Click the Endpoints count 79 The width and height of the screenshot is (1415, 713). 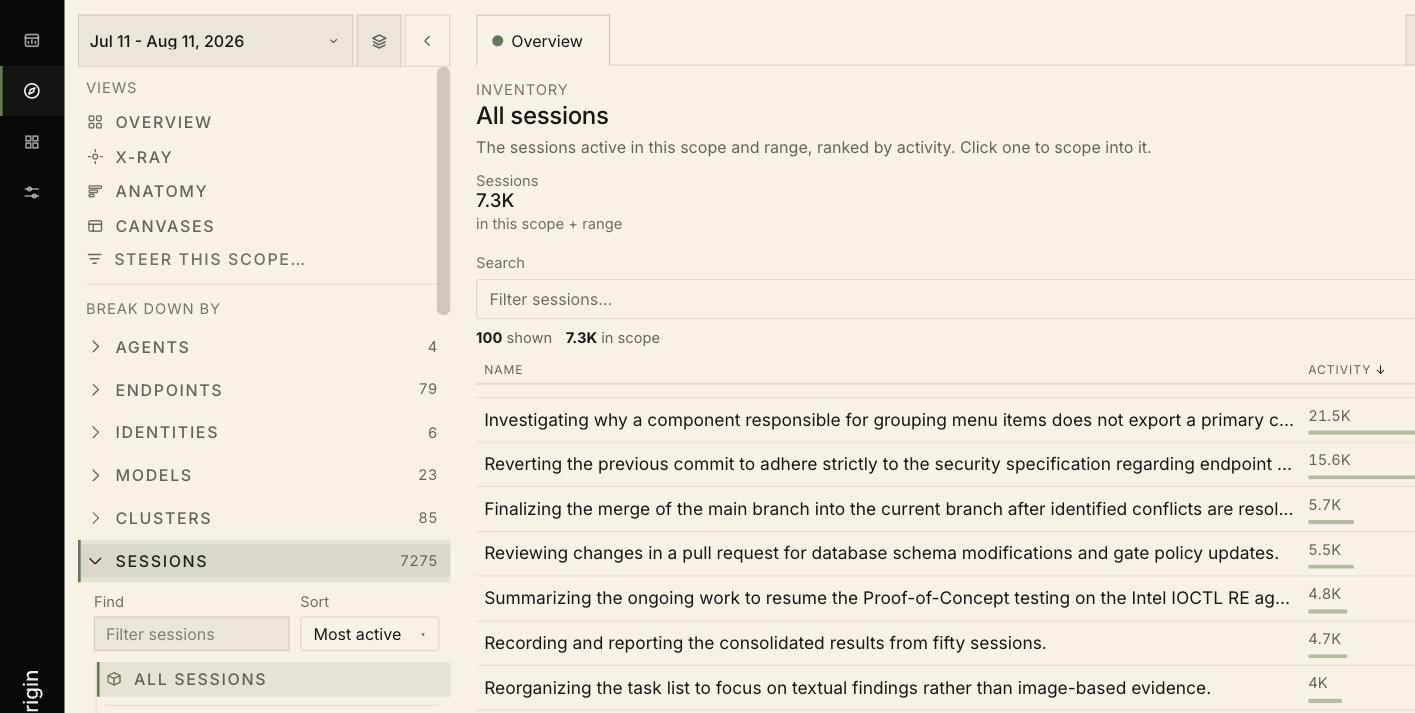[428, 389]
